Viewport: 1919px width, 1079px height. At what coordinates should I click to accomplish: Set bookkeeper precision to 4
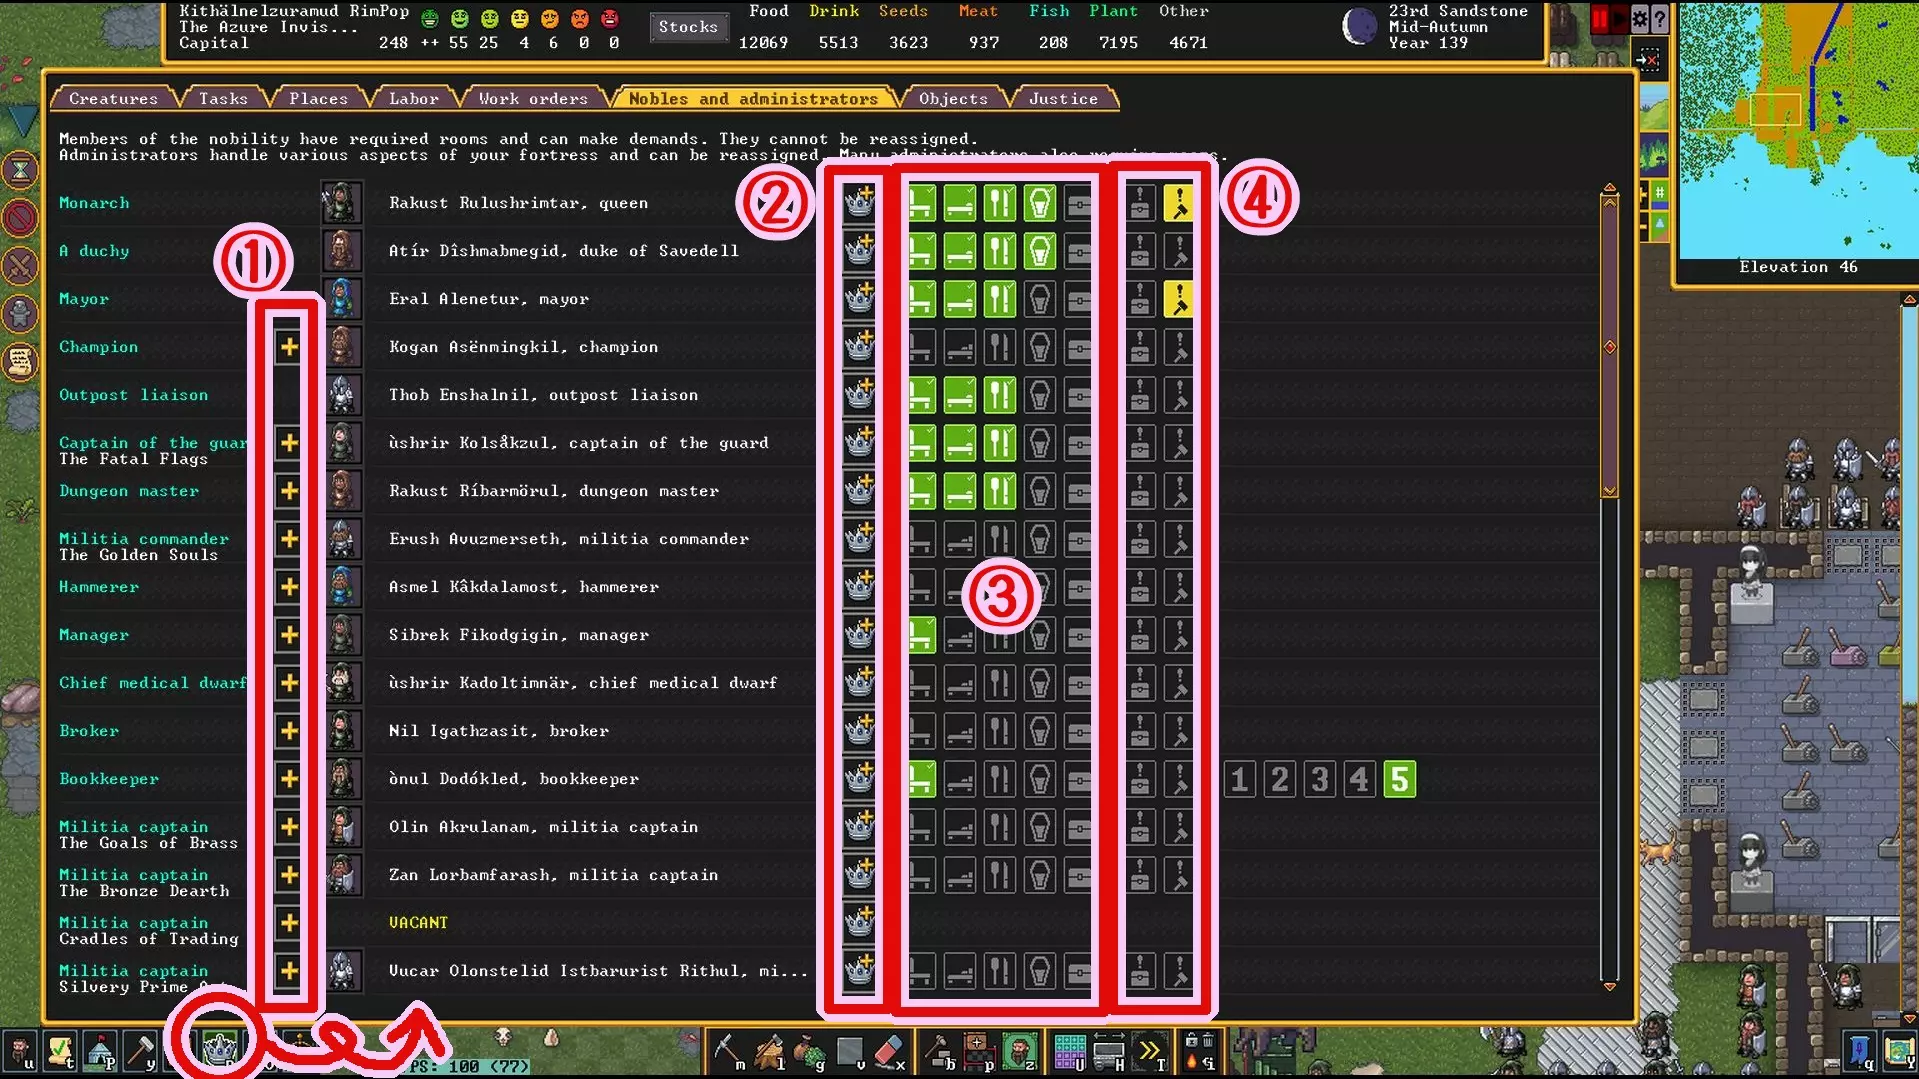pyautogui.click(x=1360, y=779)
